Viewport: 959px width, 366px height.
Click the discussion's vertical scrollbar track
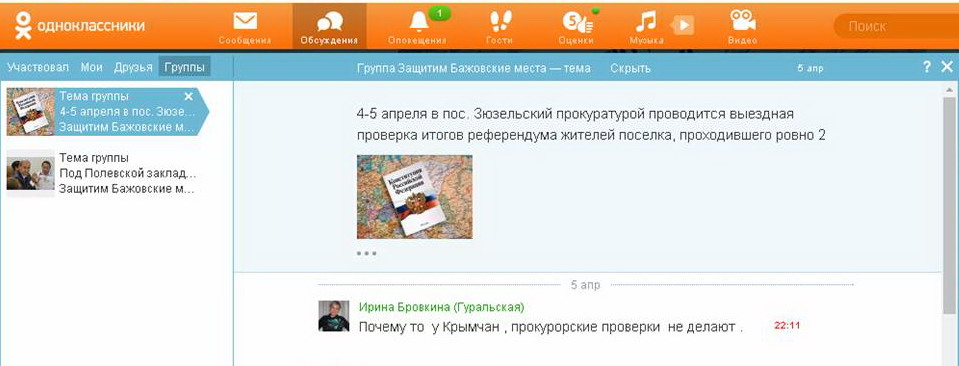(949, 226)
